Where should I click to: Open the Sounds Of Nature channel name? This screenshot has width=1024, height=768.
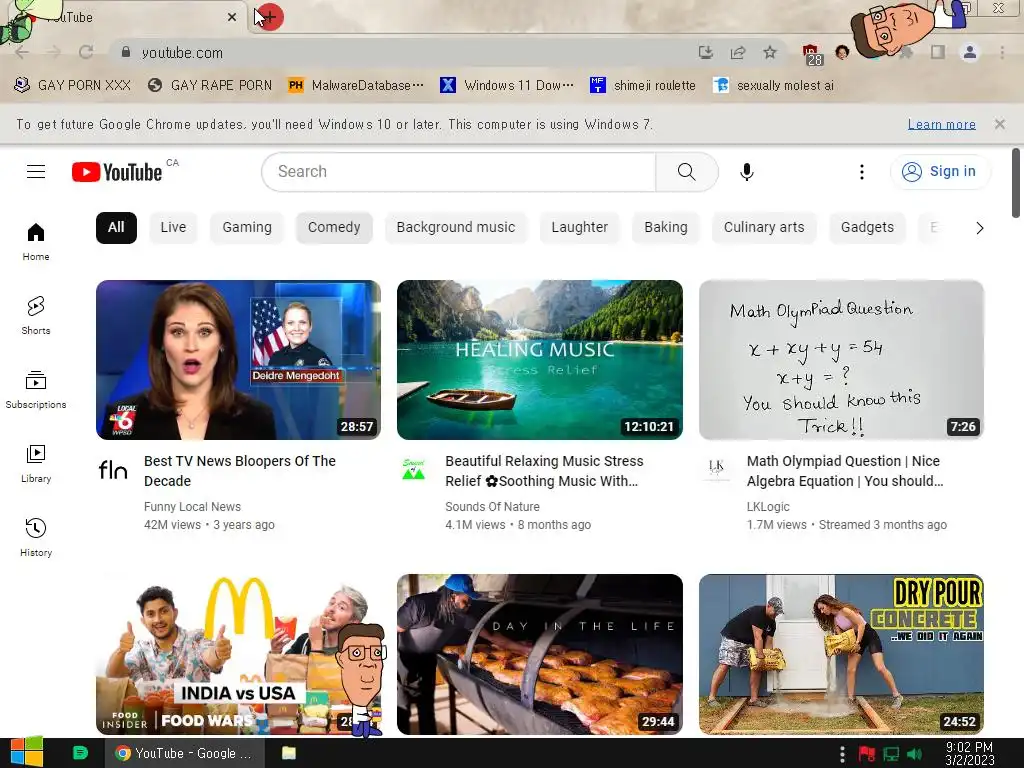[492, 507]
